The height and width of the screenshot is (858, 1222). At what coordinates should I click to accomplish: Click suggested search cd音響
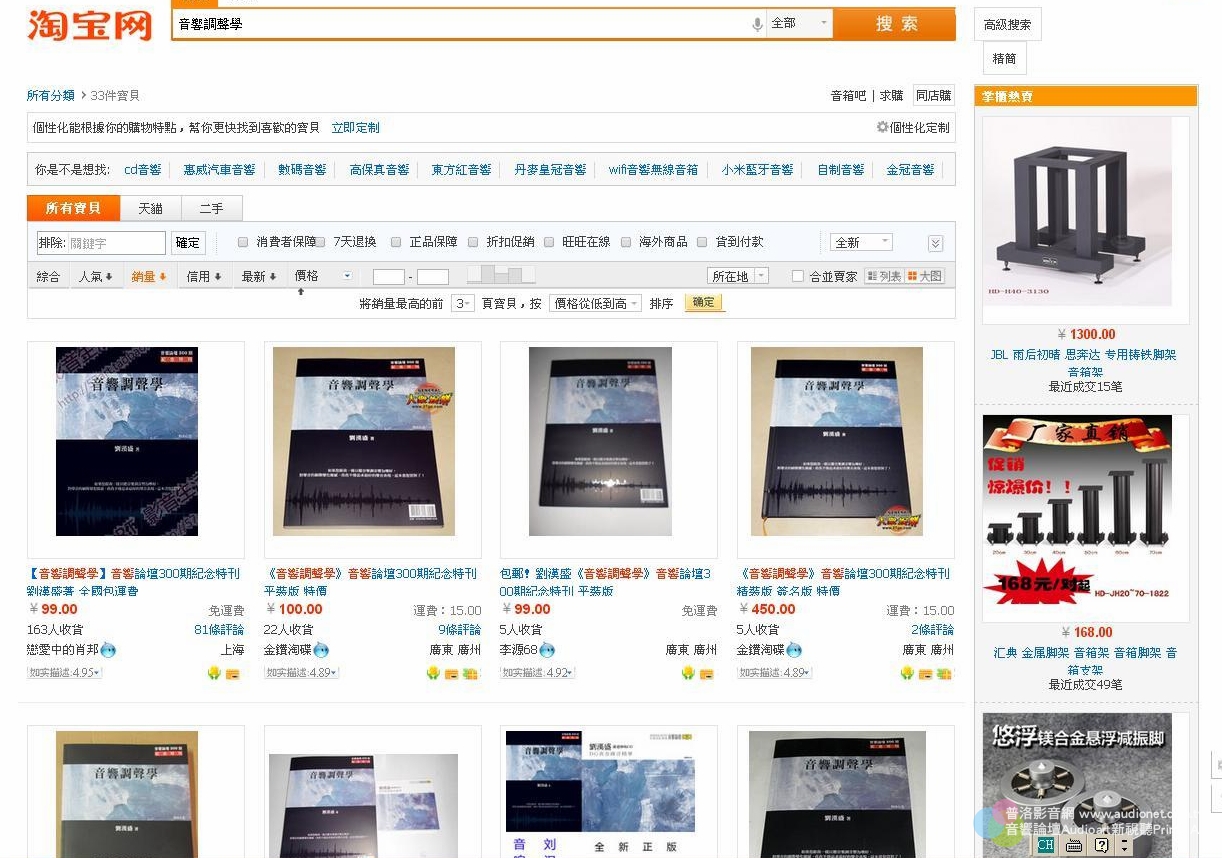143,169
